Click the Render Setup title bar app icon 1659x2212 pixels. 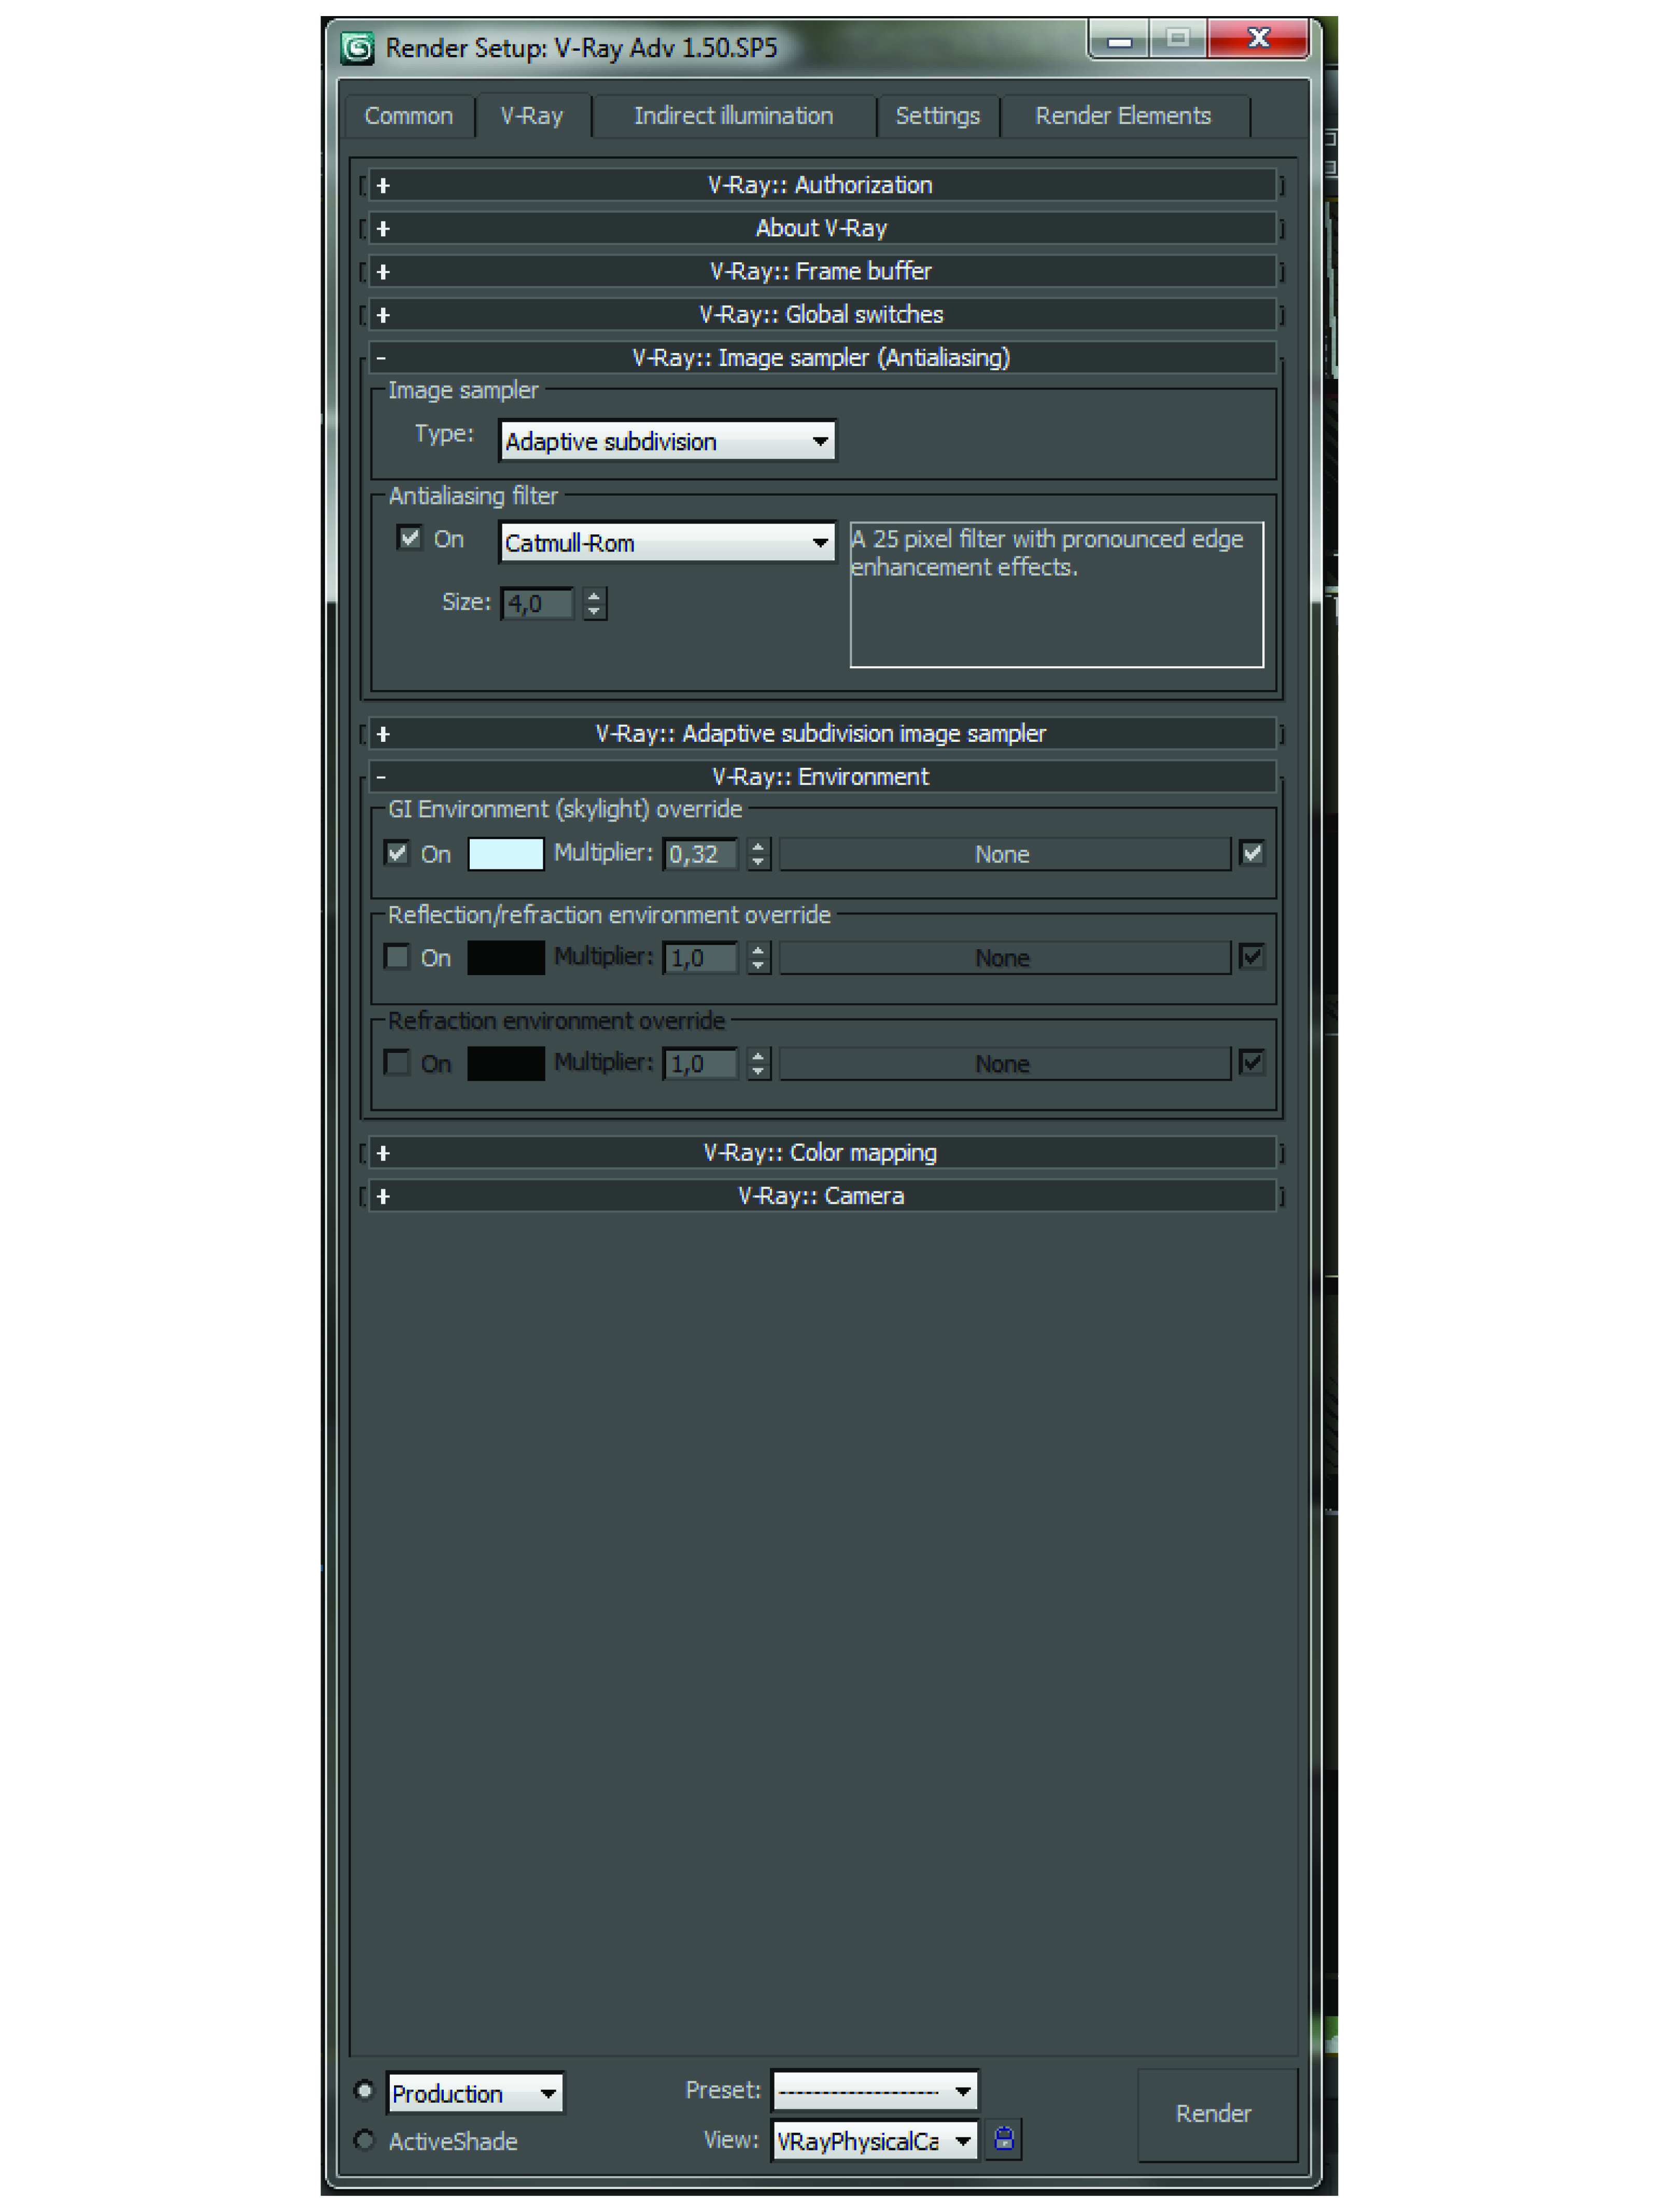357,48
